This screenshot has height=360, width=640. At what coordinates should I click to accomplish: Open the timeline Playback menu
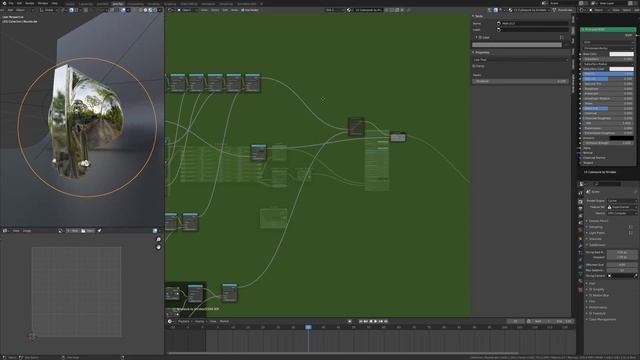click(x=184, y=321)
